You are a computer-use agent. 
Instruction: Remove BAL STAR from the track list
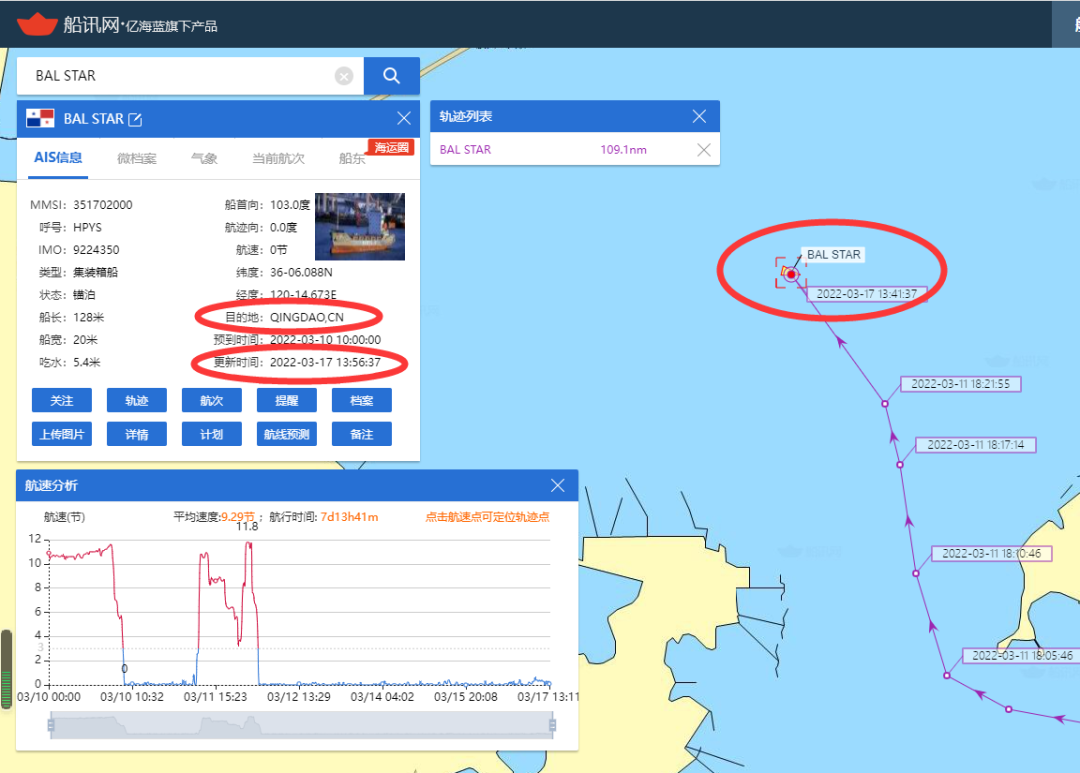point(703,150)
